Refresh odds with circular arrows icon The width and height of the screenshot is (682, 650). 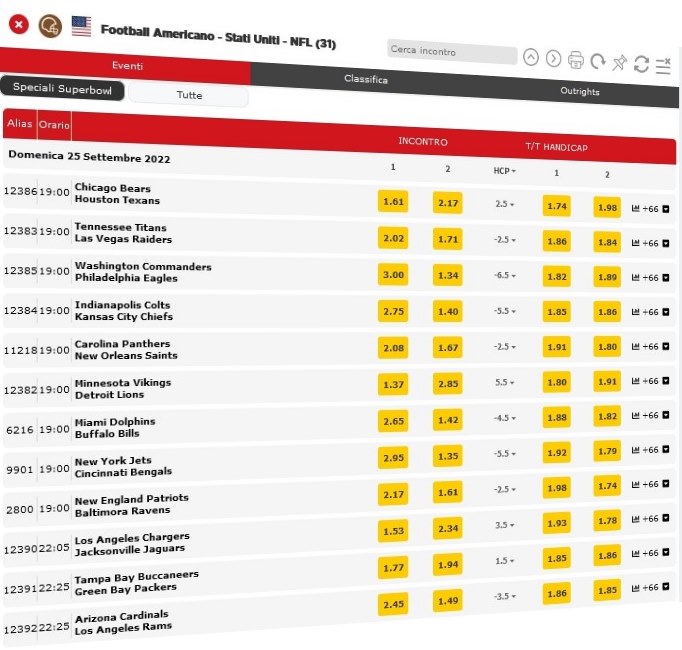click(x=641, y=64)
